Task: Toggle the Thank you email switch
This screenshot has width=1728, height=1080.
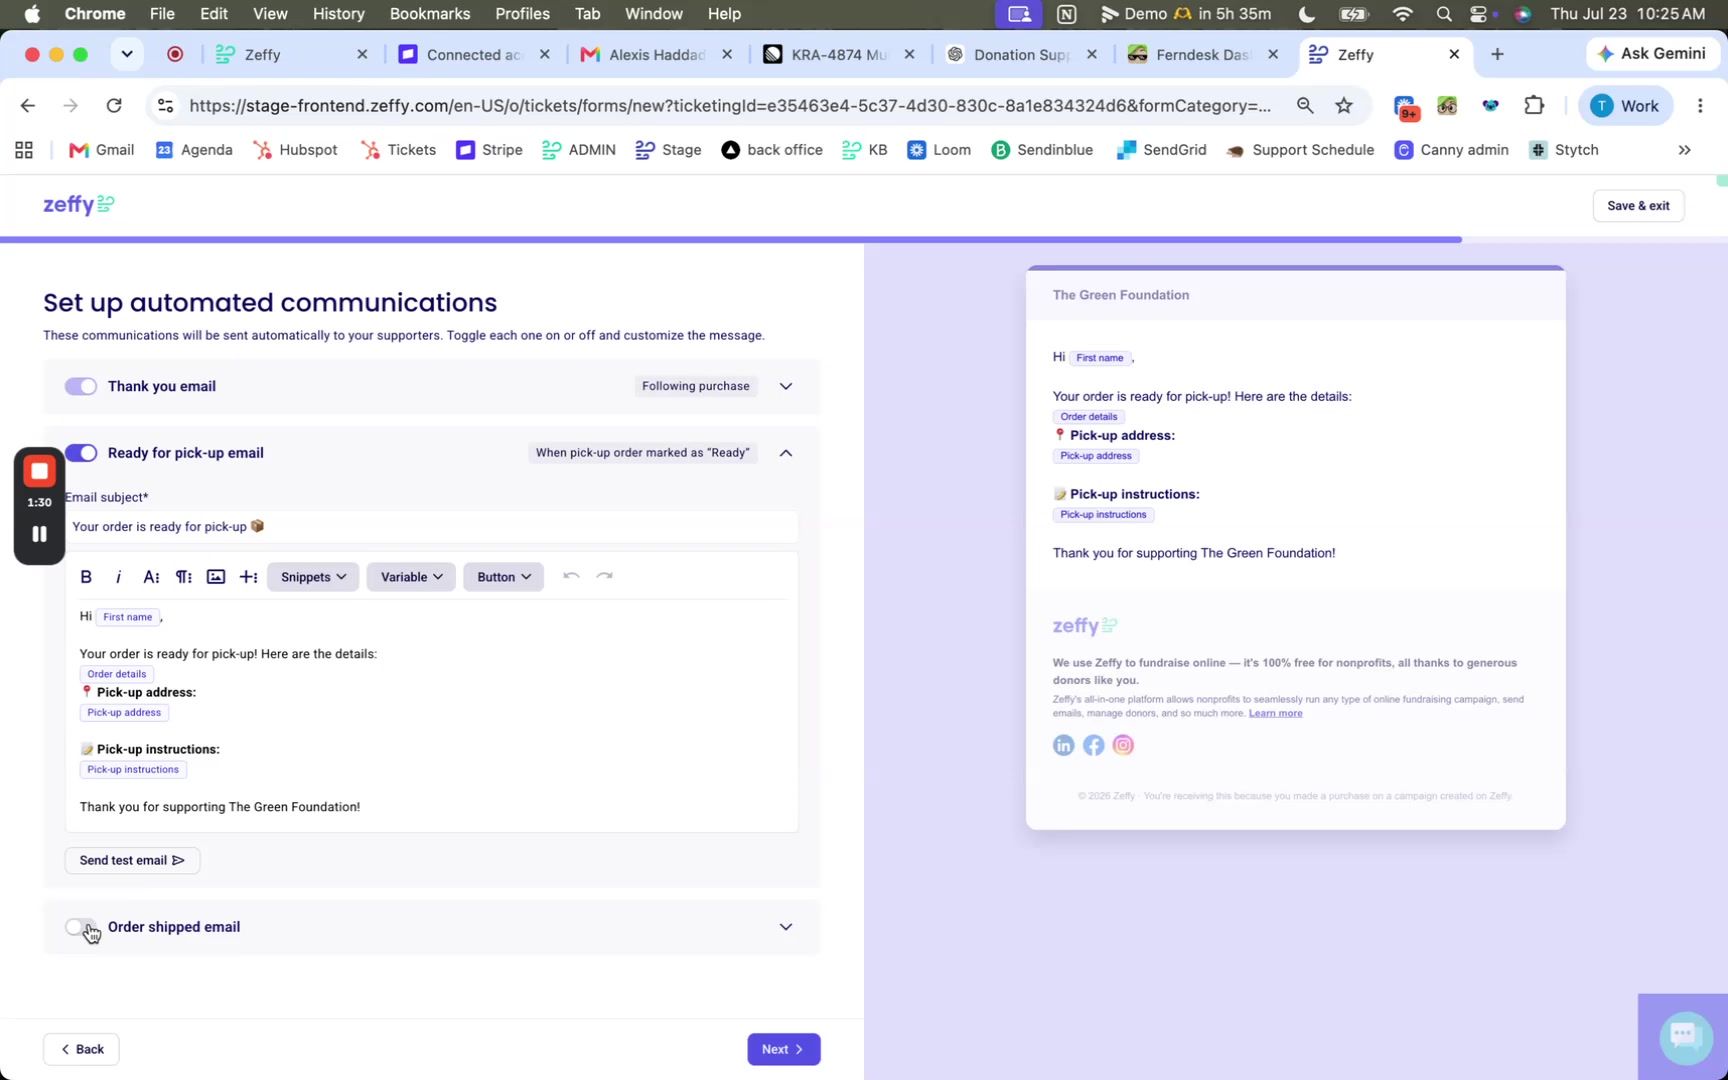Action: point(81,387)
